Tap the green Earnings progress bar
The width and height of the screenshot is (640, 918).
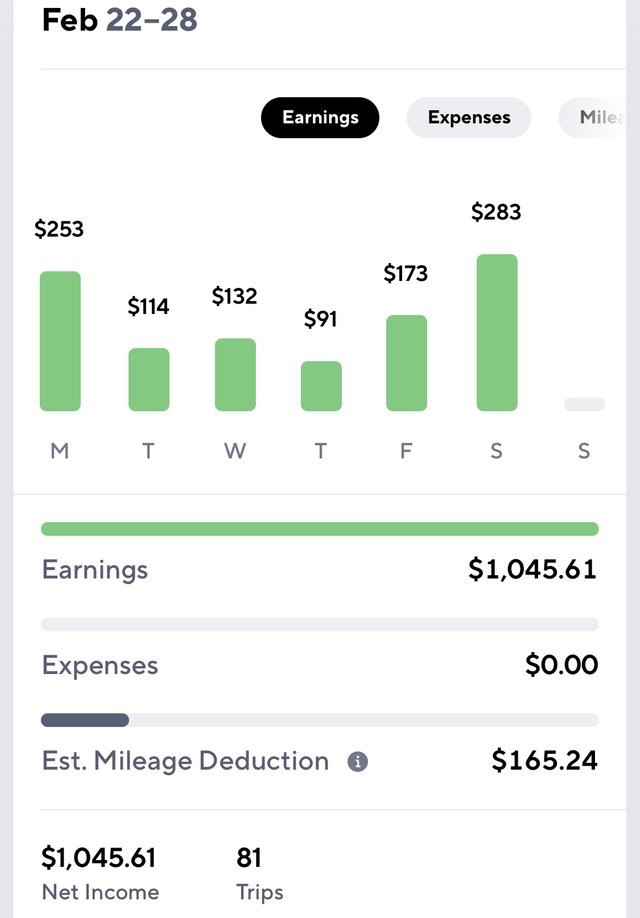[320, 529]
